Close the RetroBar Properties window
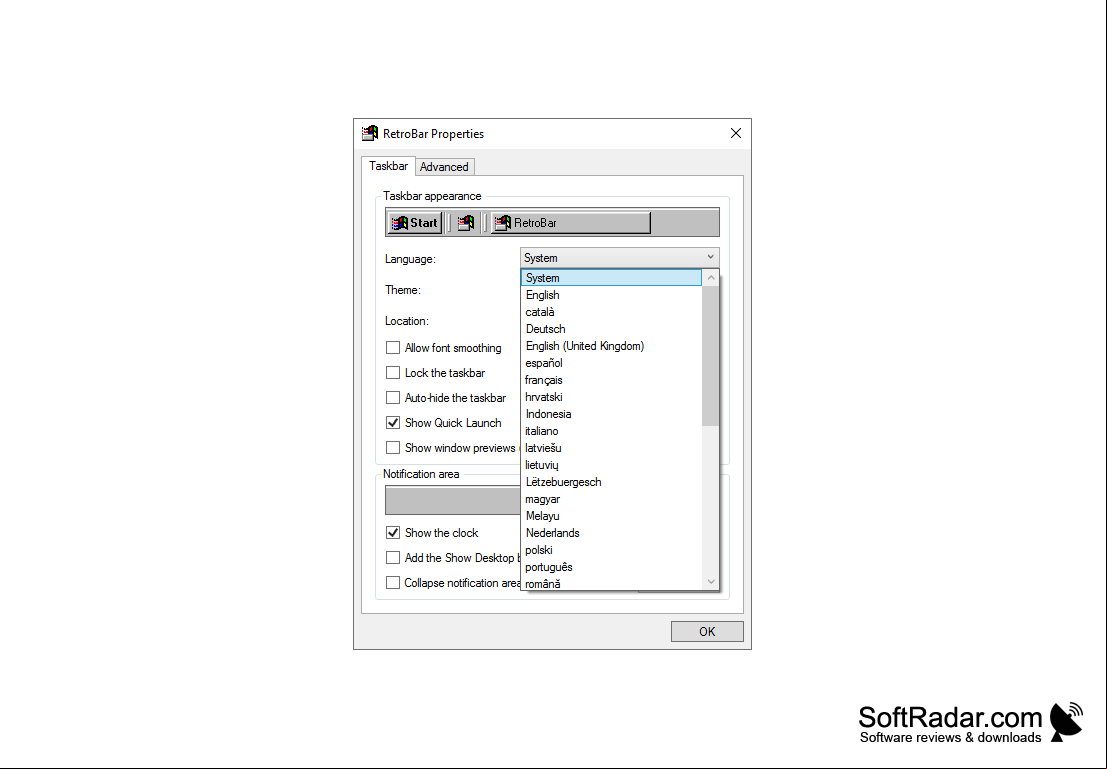Screen dimensions: 1107x769 coord(736,133)
